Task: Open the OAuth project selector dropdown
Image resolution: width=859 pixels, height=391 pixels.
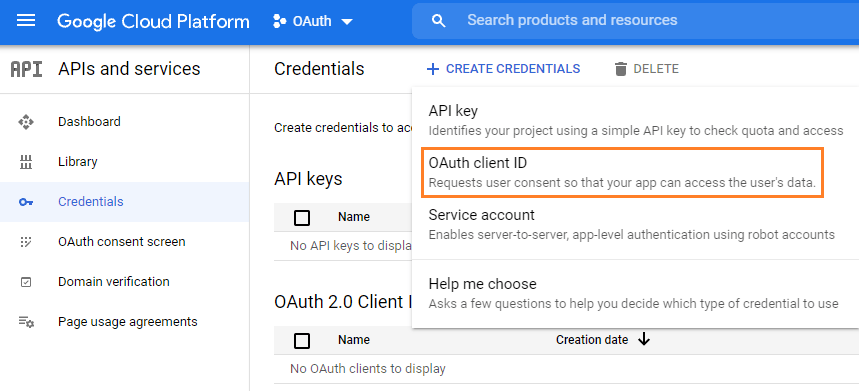Action: click(313, 21)
